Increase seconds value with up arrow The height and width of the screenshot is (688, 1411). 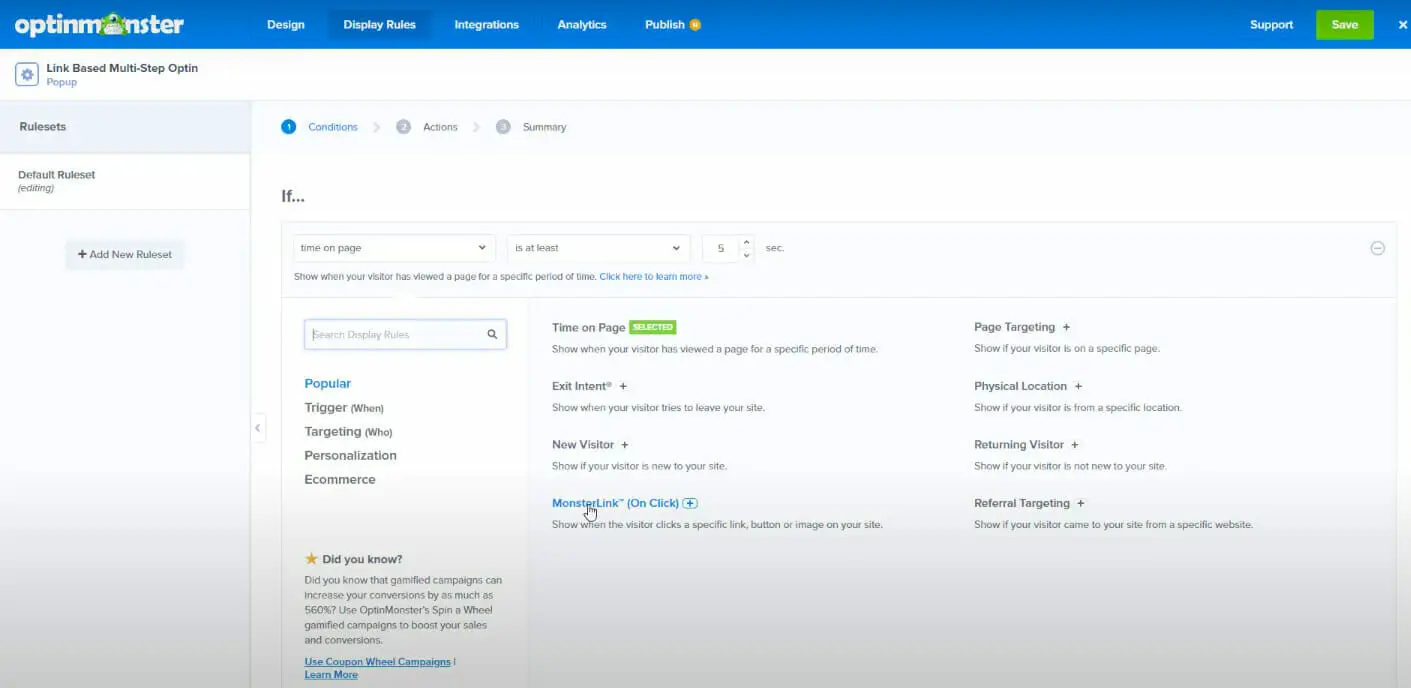point(747,242)
